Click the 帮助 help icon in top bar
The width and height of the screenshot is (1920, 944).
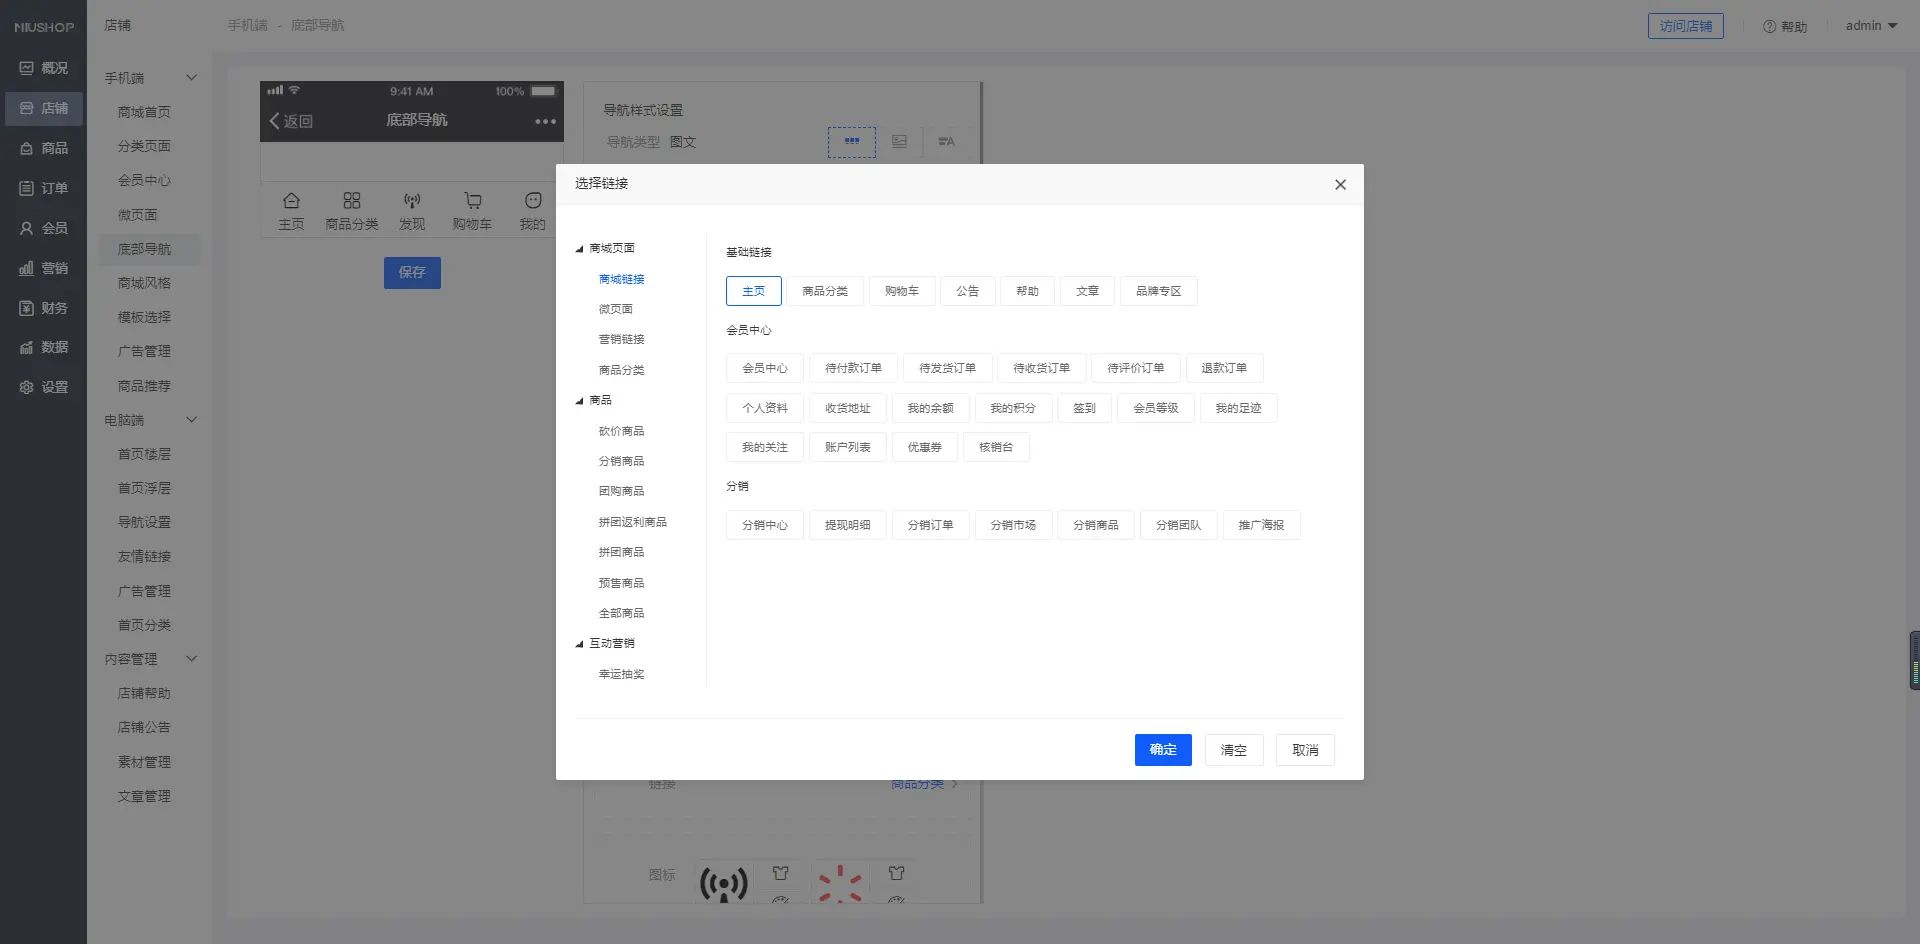tap(1769, 27)
